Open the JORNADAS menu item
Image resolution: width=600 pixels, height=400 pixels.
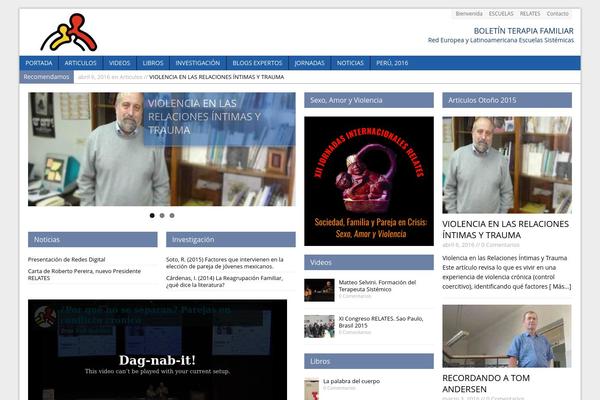[x=310, y=63]
